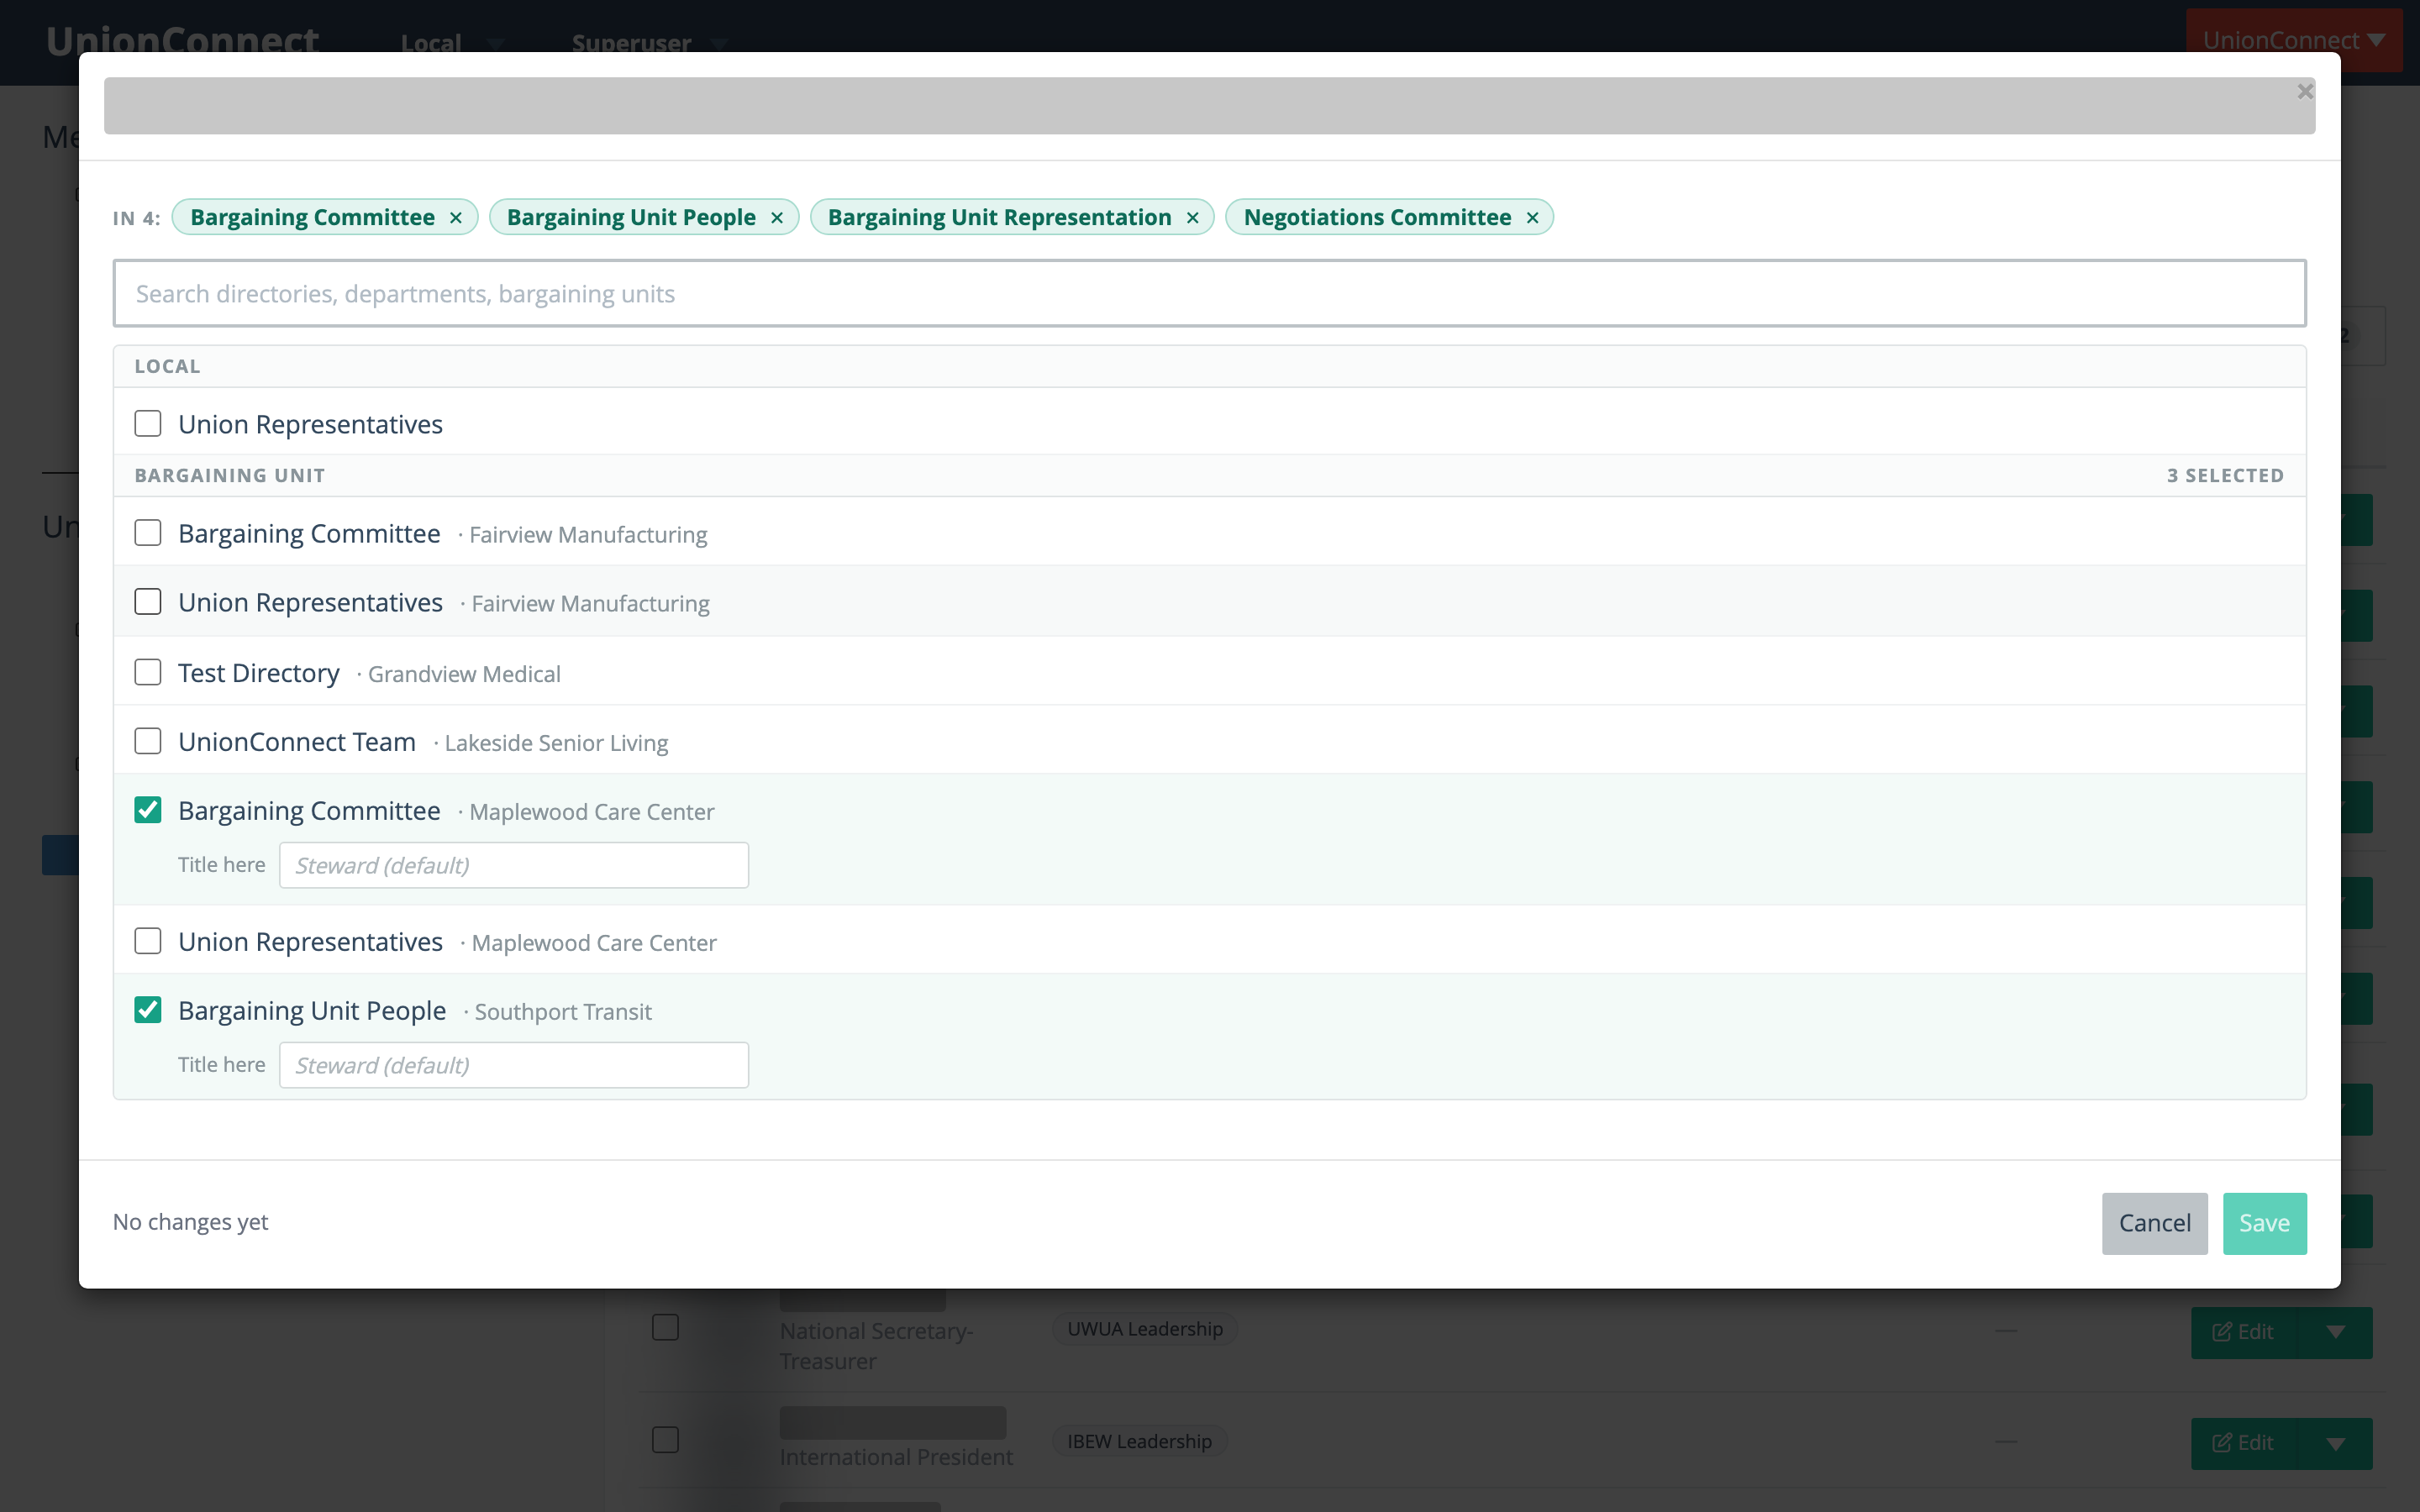The height and width of the screenshot is (1512, 2420).
Task: Edit the National Secretary-Treasurer row
Action: (2244, 1332)
